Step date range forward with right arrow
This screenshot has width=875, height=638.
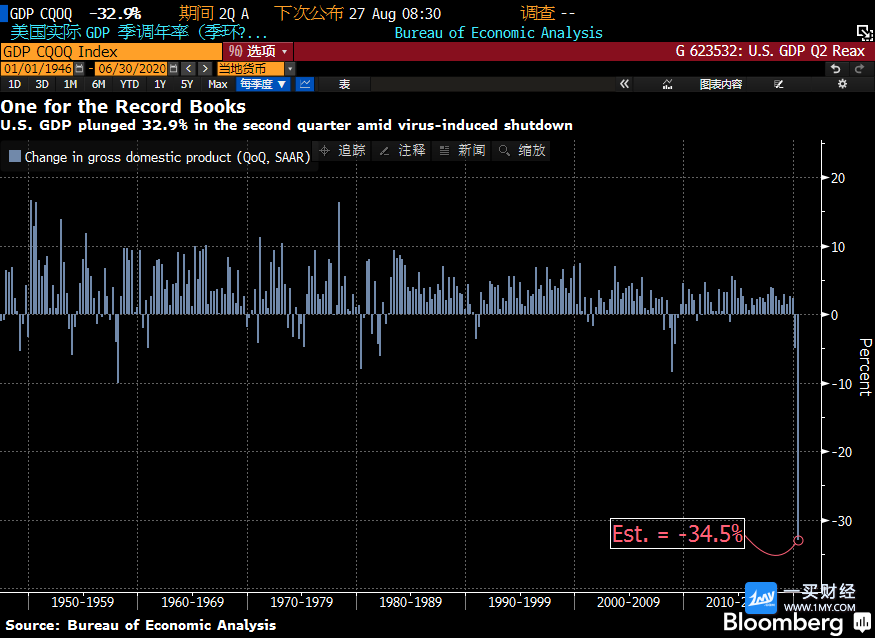[x=205, y=69]
